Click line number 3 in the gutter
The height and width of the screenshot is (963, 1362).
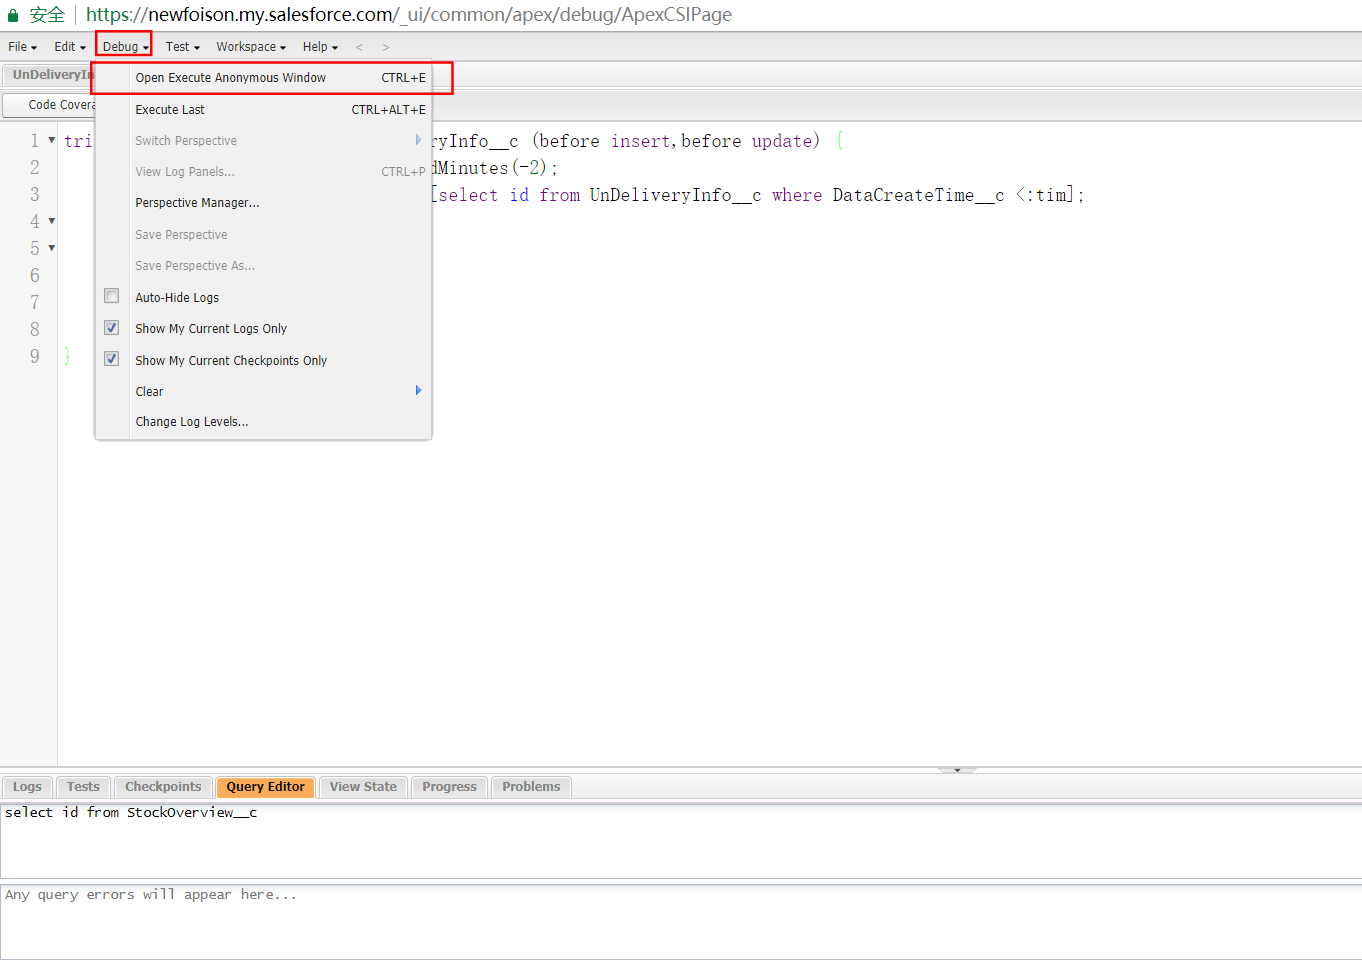click(x=35, y=195)
